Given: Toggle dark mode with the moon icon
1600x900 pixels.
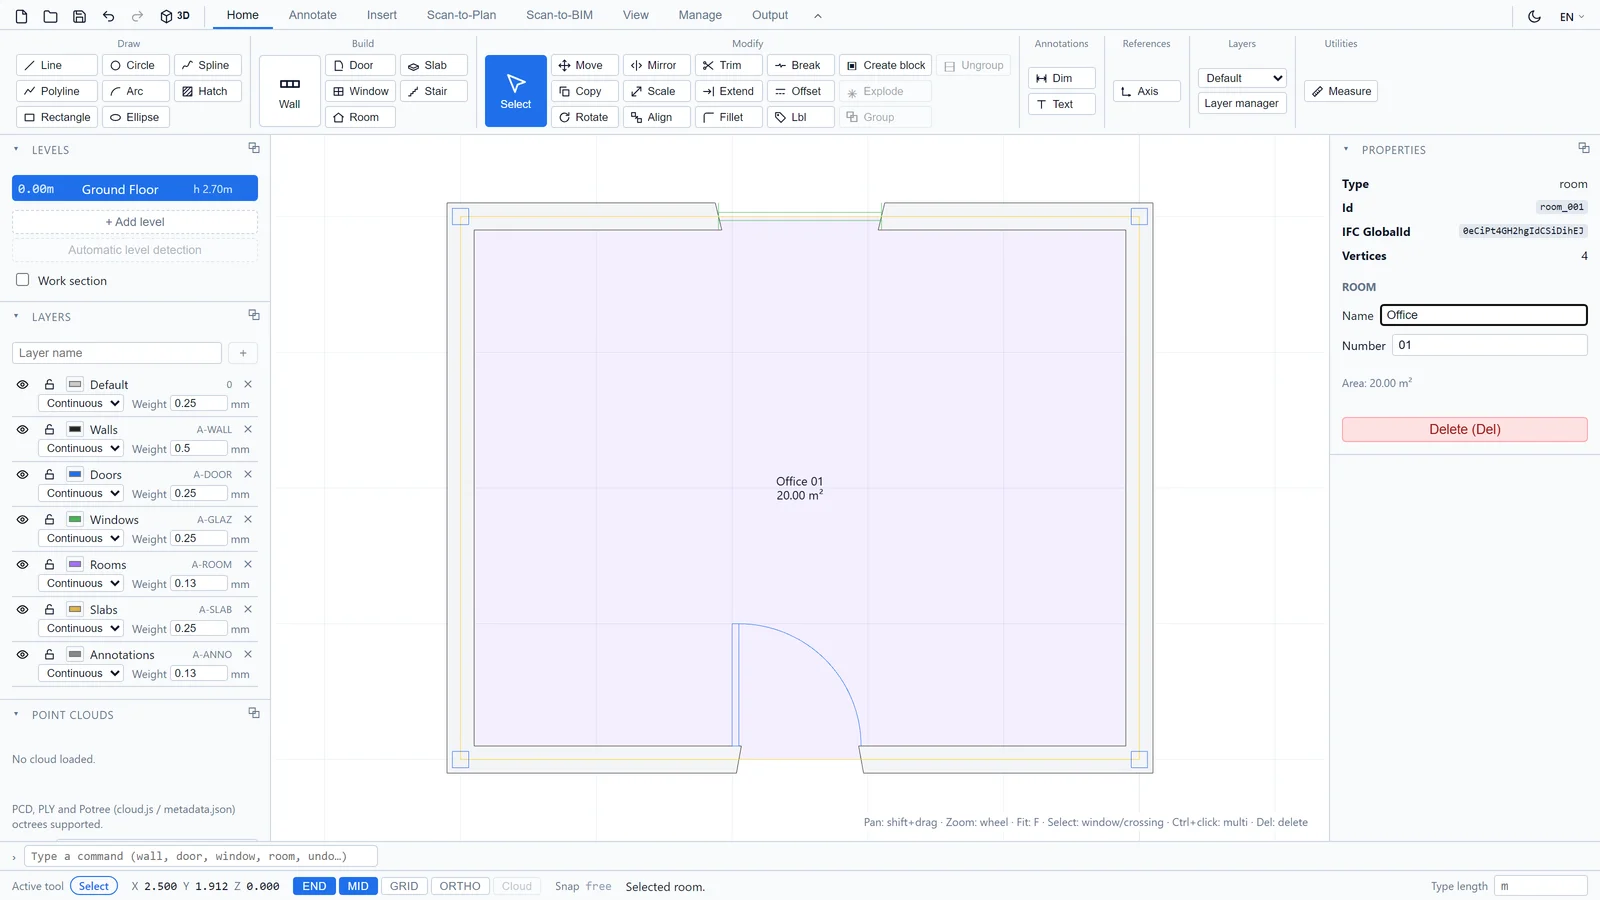Looking at the screenshot, I should coord(1534,16).
